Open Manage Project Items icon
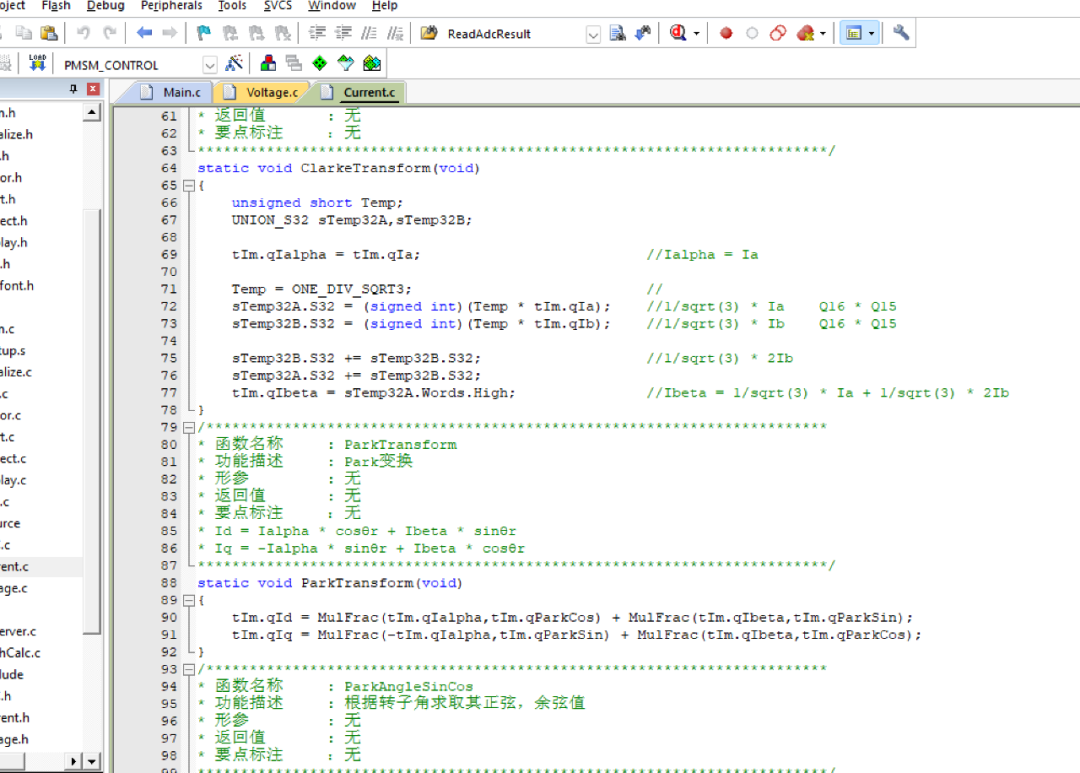The image size is (1080, 773). pyautogui.click(x=268, y=63)
